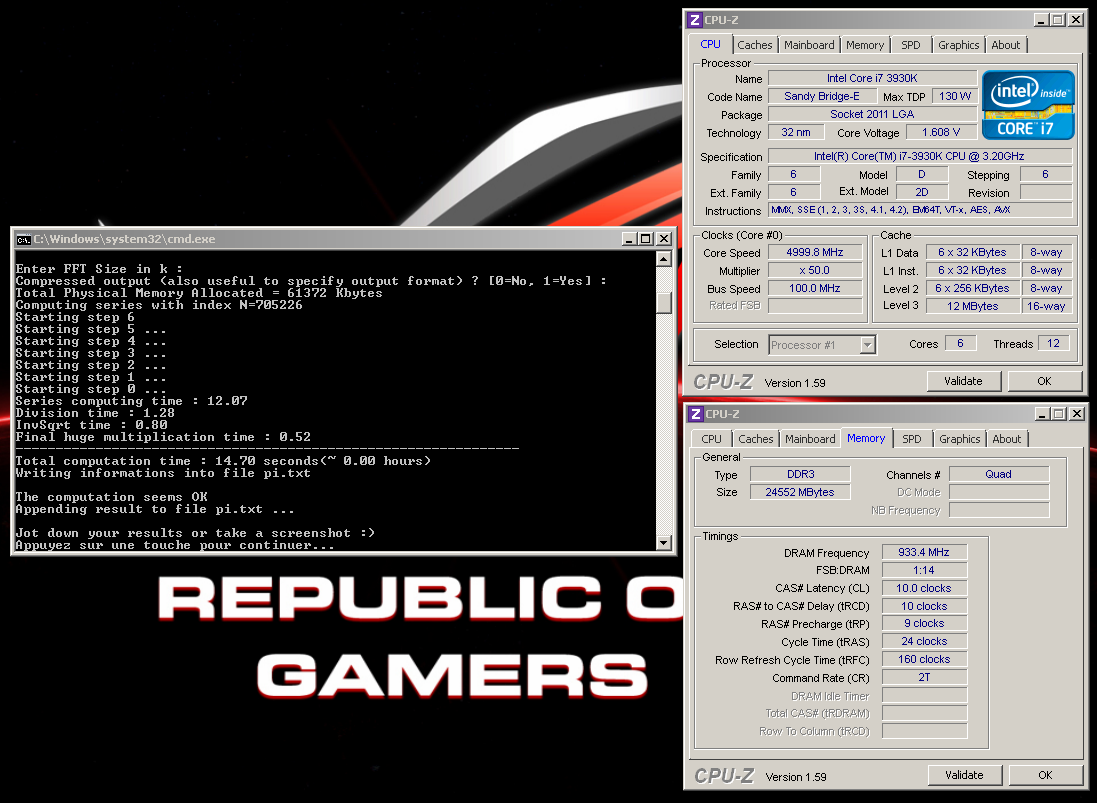The image size is (1097, 803).
Task: Click the cmd window scrollbar down arrow
Action: pos(663,542)
